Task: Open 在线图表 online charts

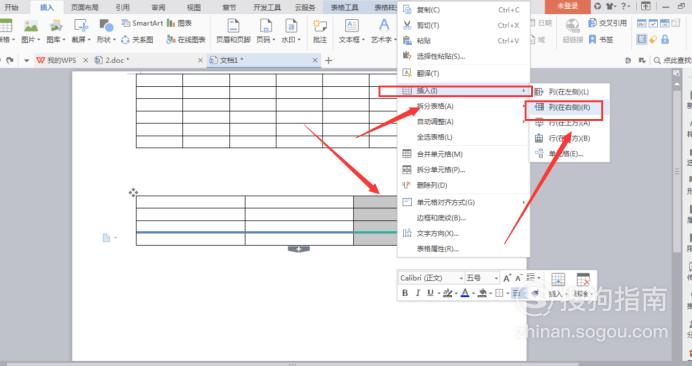Action: [186, 40]
